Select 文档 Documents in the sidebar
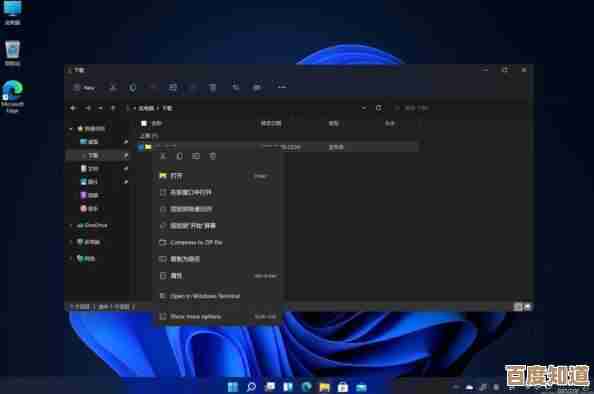This screenshot has height=394, width=594. pos(90,169)
